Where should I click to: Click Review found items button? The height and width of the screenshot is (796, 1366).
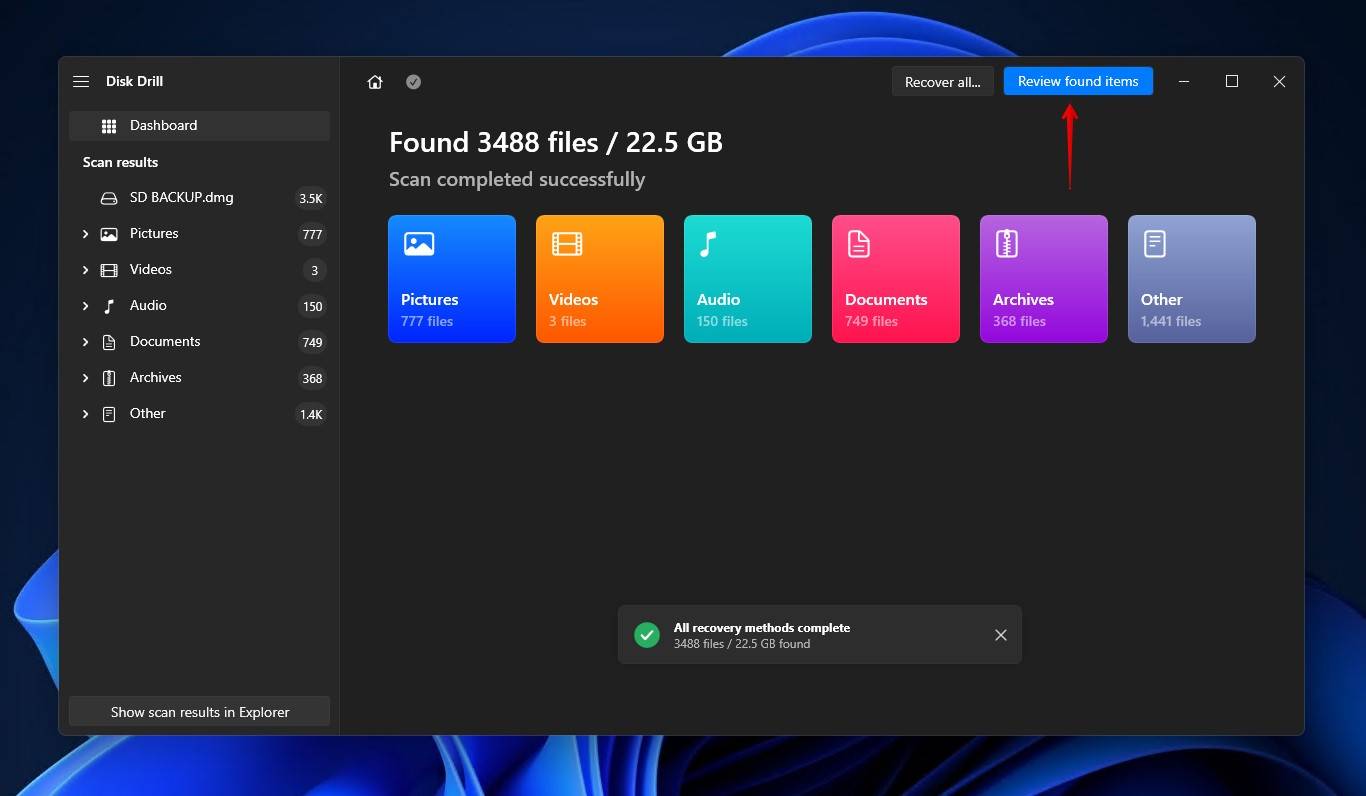point(1078,82)
